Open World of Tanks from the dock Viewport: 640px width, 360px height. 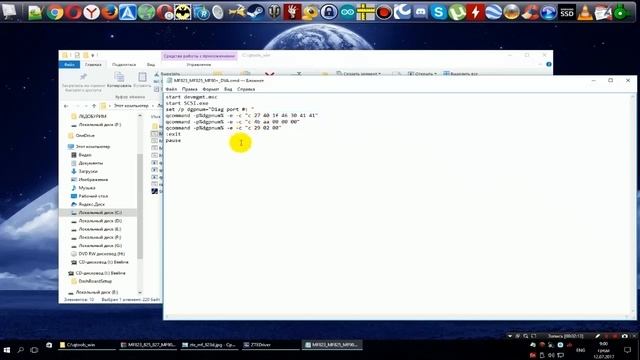[x=274, y=12]
